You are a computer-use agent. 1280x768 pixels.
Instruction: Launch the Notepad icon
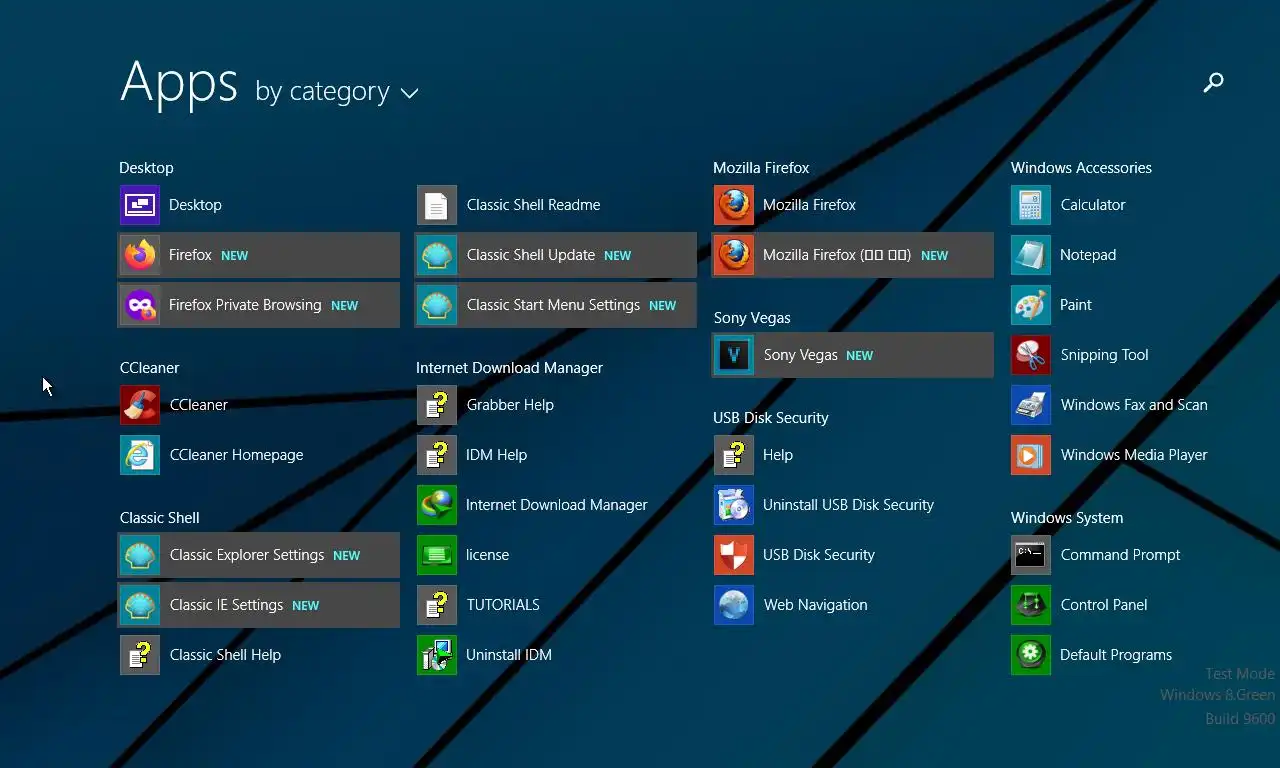[x=1031, y=255]
